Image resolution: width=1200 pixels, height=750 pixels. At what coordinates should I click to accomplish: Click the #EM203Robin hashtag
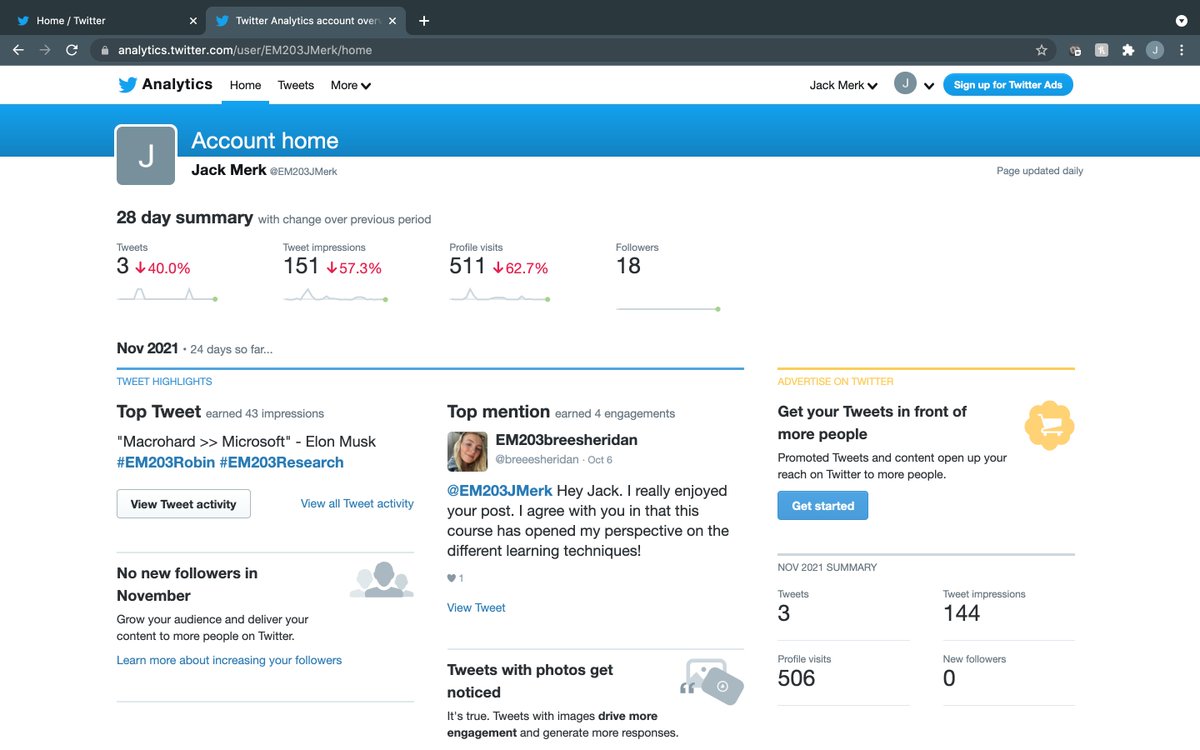coord(165,462)
